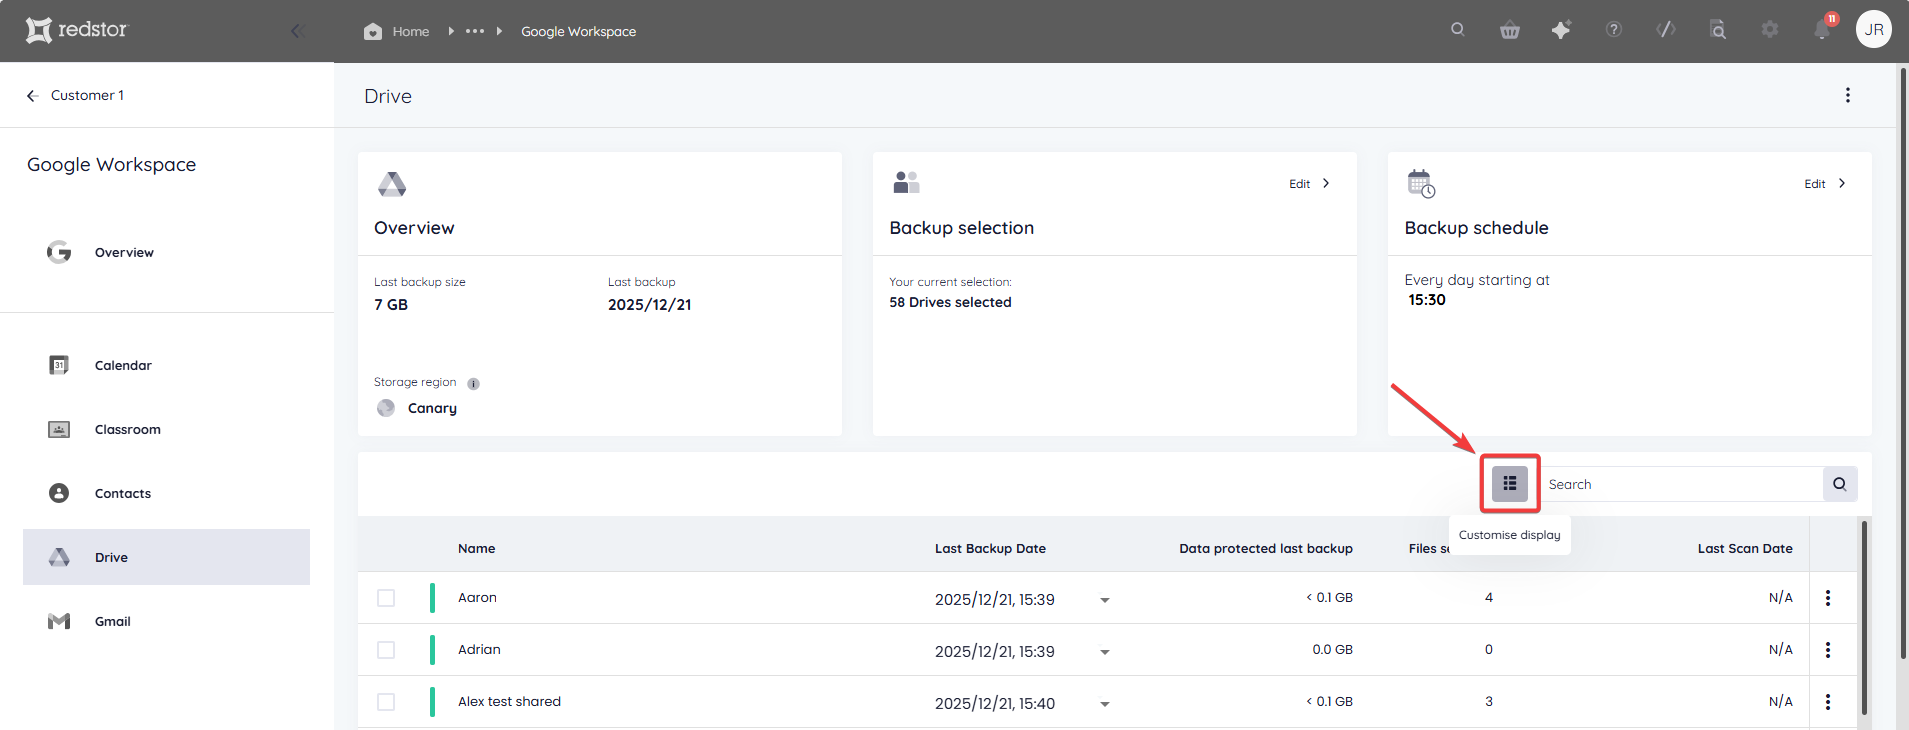This screenshot has width=1909, height=730.
Task: Click the page vertical scrollbar
Action: click(1902, 362)
